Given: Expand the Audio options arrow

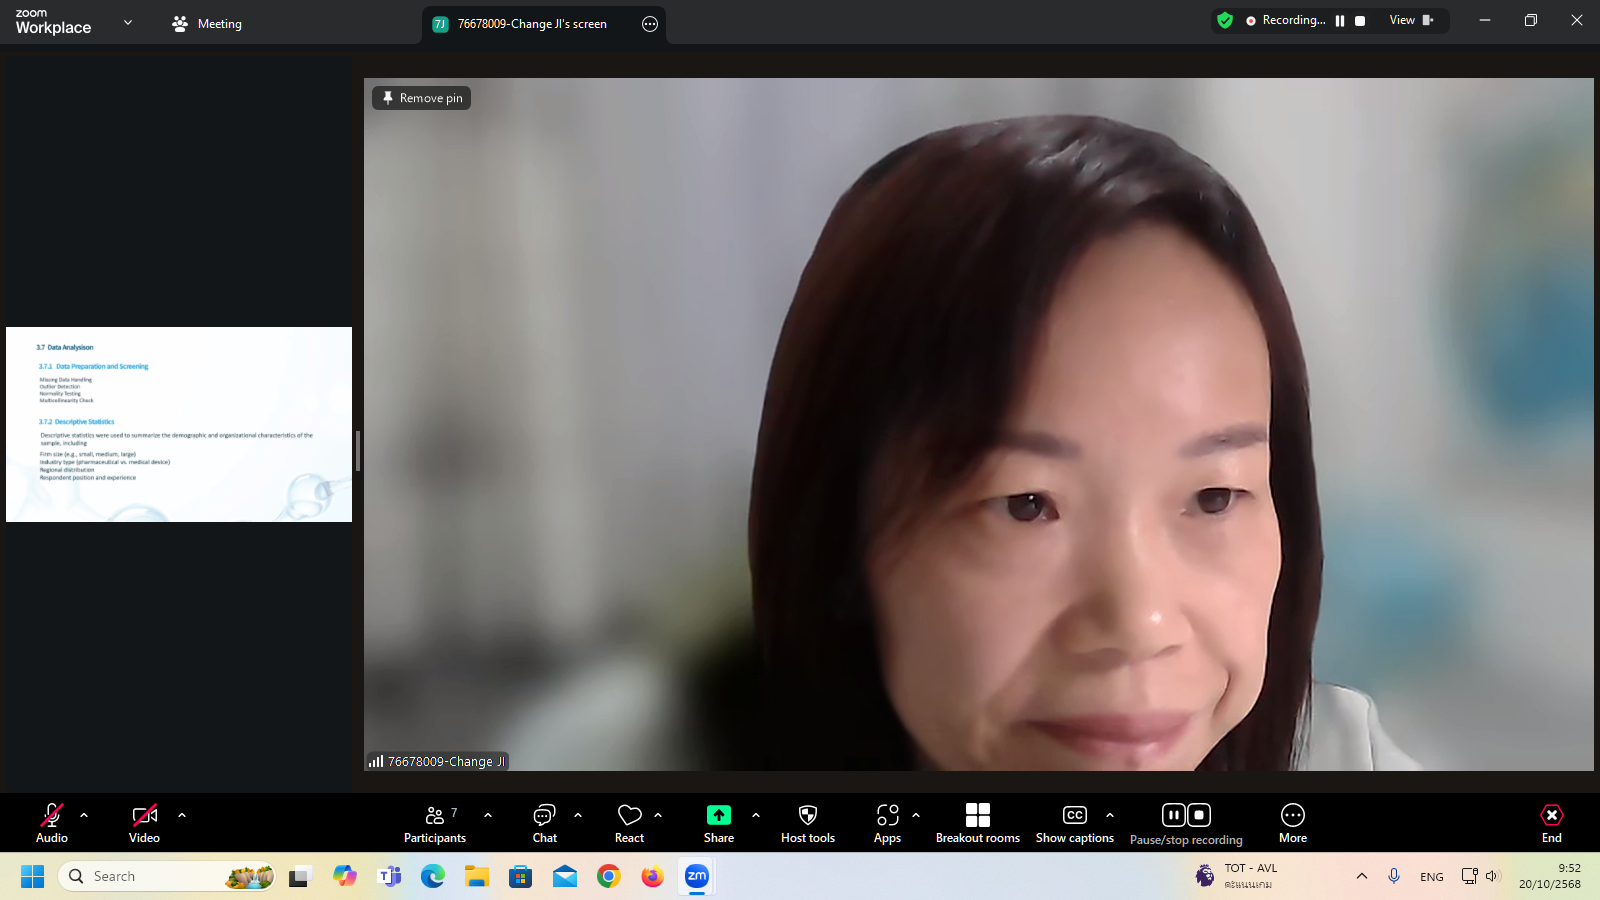Looking at the screenshot, I should [x=84, y=815].
